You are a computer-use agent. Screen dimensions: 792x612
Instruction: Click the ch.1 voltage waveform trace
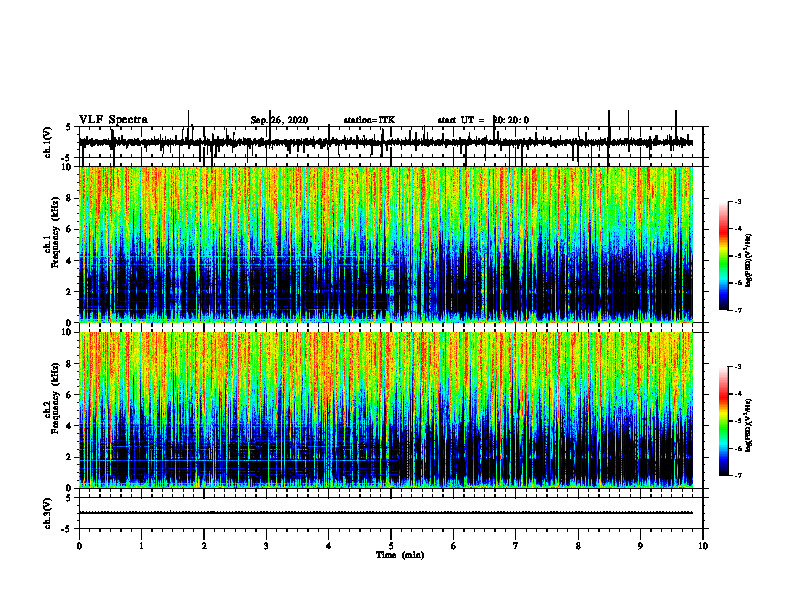[386, 142]
